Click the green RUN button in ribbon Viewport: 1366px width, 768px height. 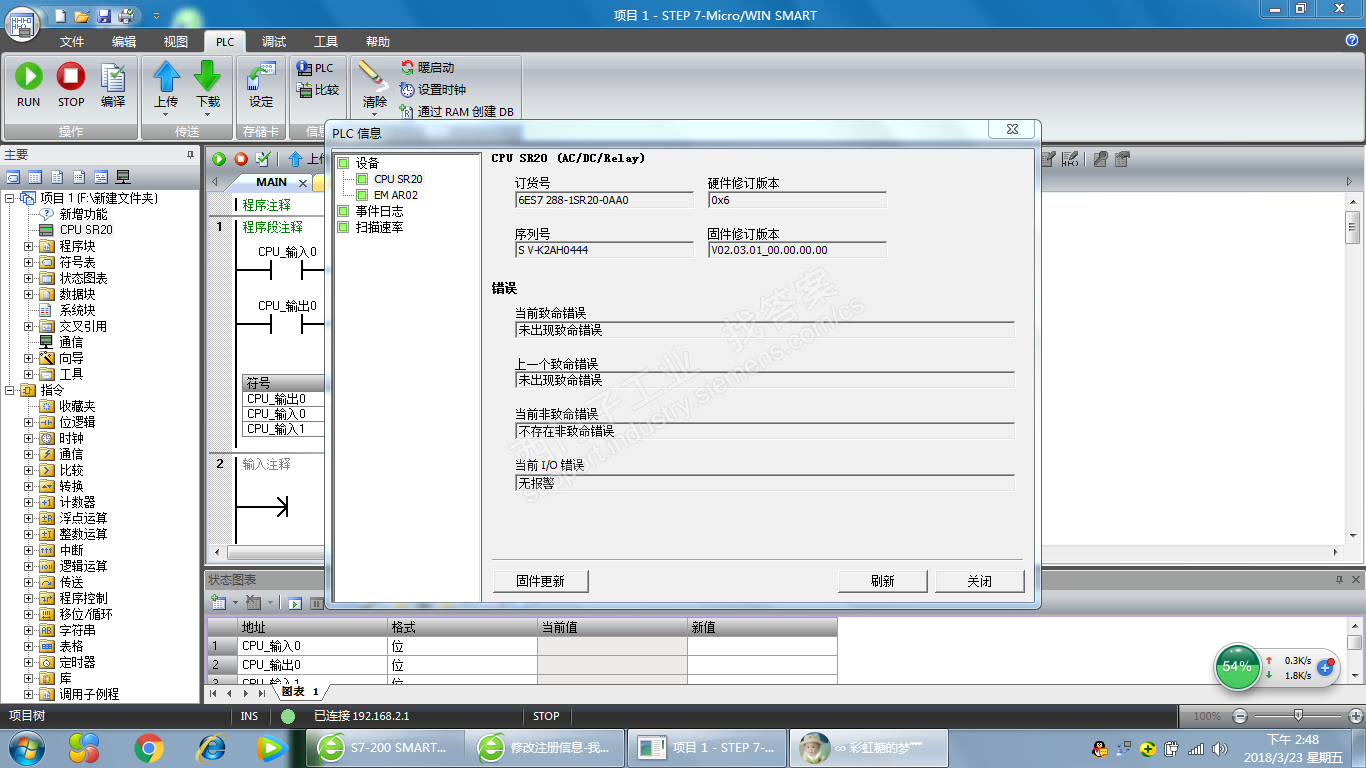pyautogui.click(x=28, y=84)
